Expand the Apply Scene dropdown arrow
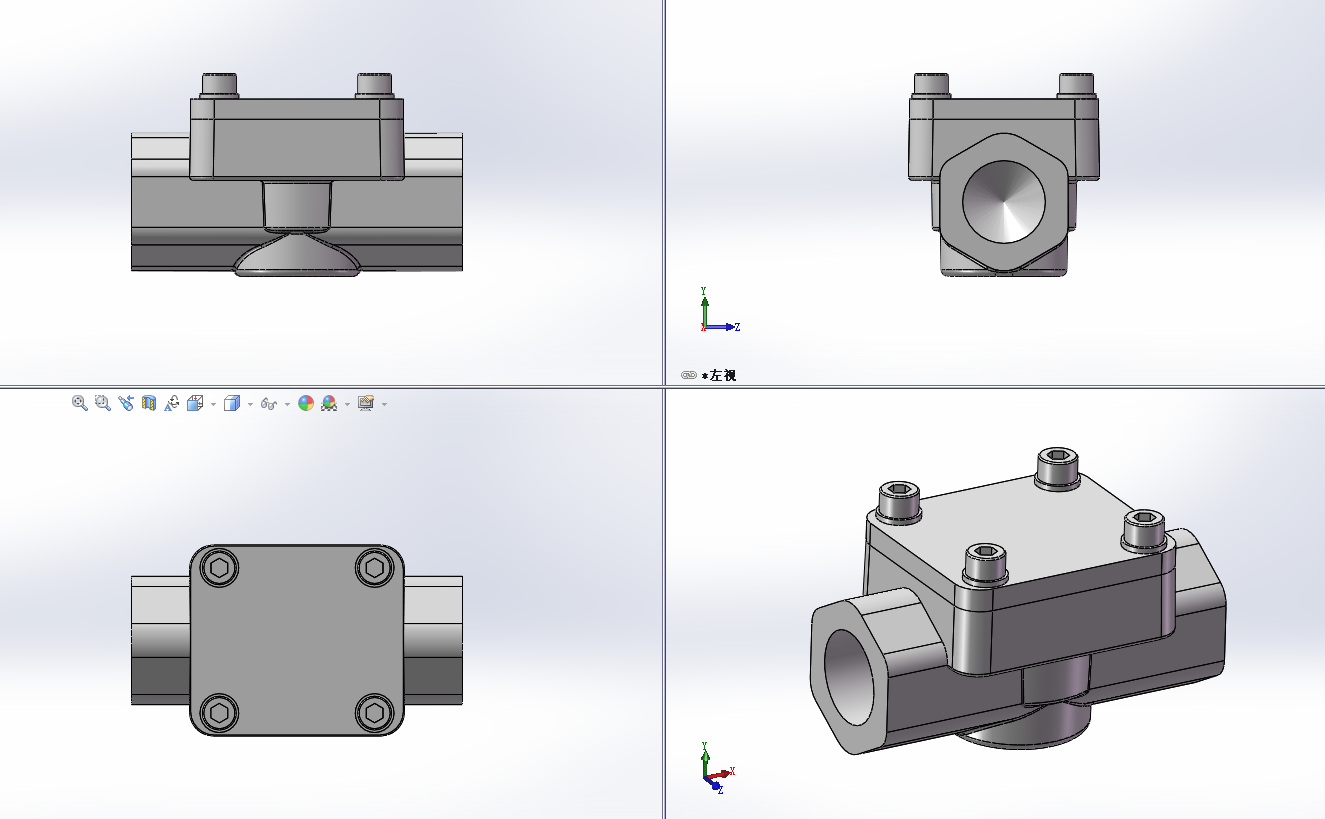This screenshot has width=1325, height=819. 347,404
